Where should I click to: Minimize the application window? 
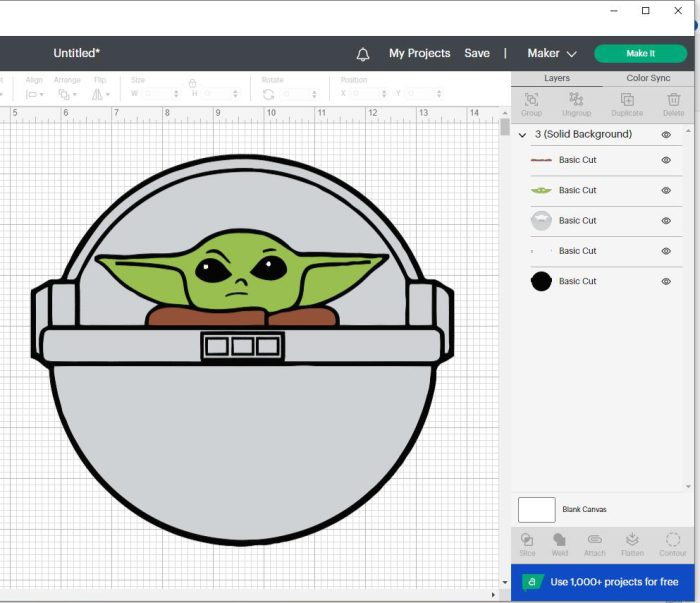pyautogui.click(x=614, y=10)
